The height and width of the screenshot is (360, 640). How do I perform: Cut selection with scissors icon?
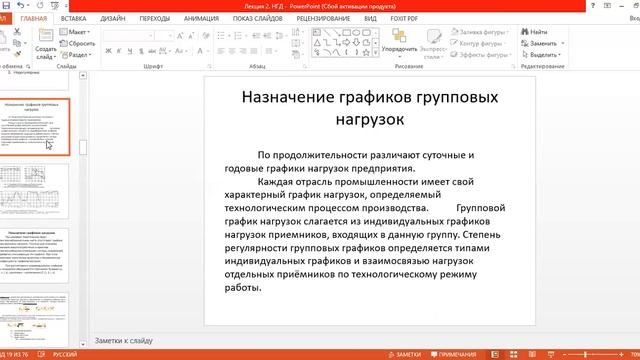pos(17,31)
